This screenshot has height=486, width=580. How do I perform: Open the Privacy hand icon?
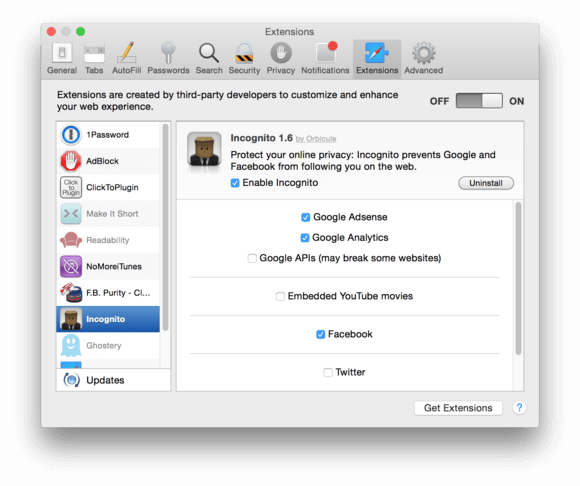click(x=281, y=53)
